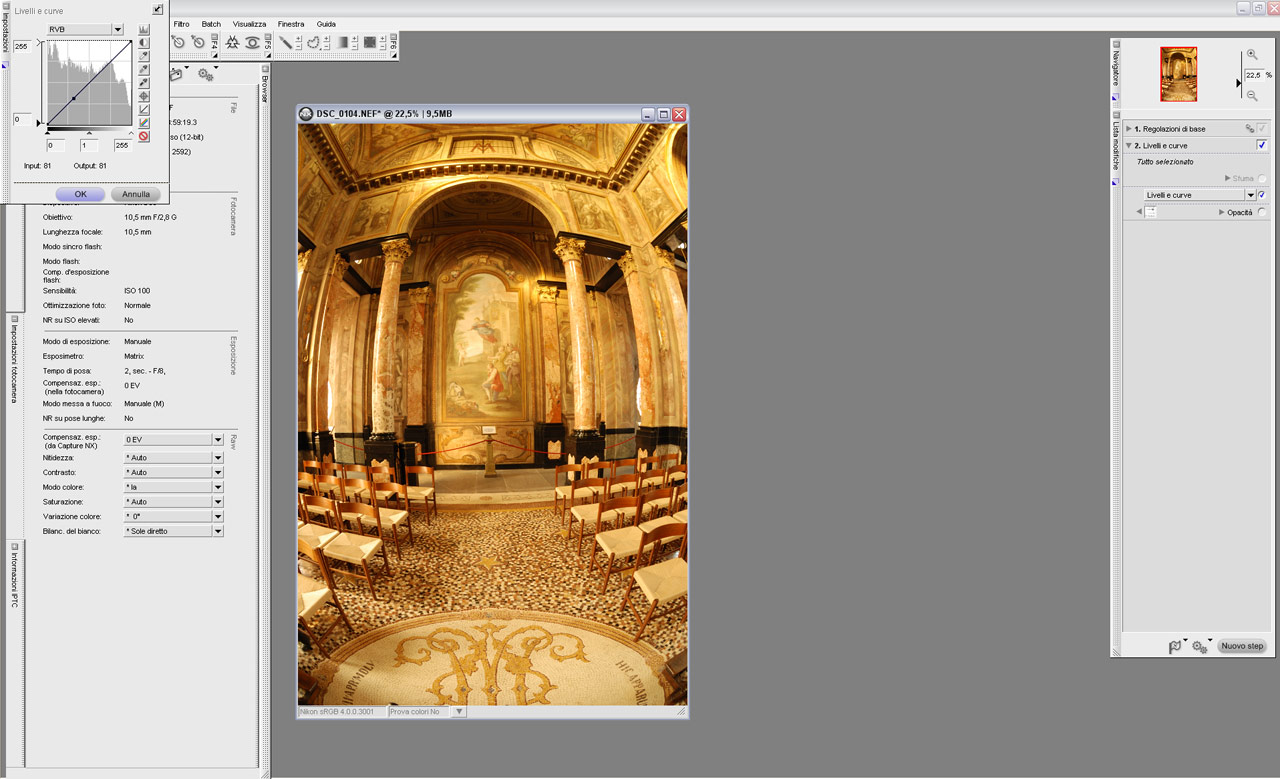Click the gears settings icon in the left panel
The width and height of the screenshot is (1280, 779).
tap(205, 74)
